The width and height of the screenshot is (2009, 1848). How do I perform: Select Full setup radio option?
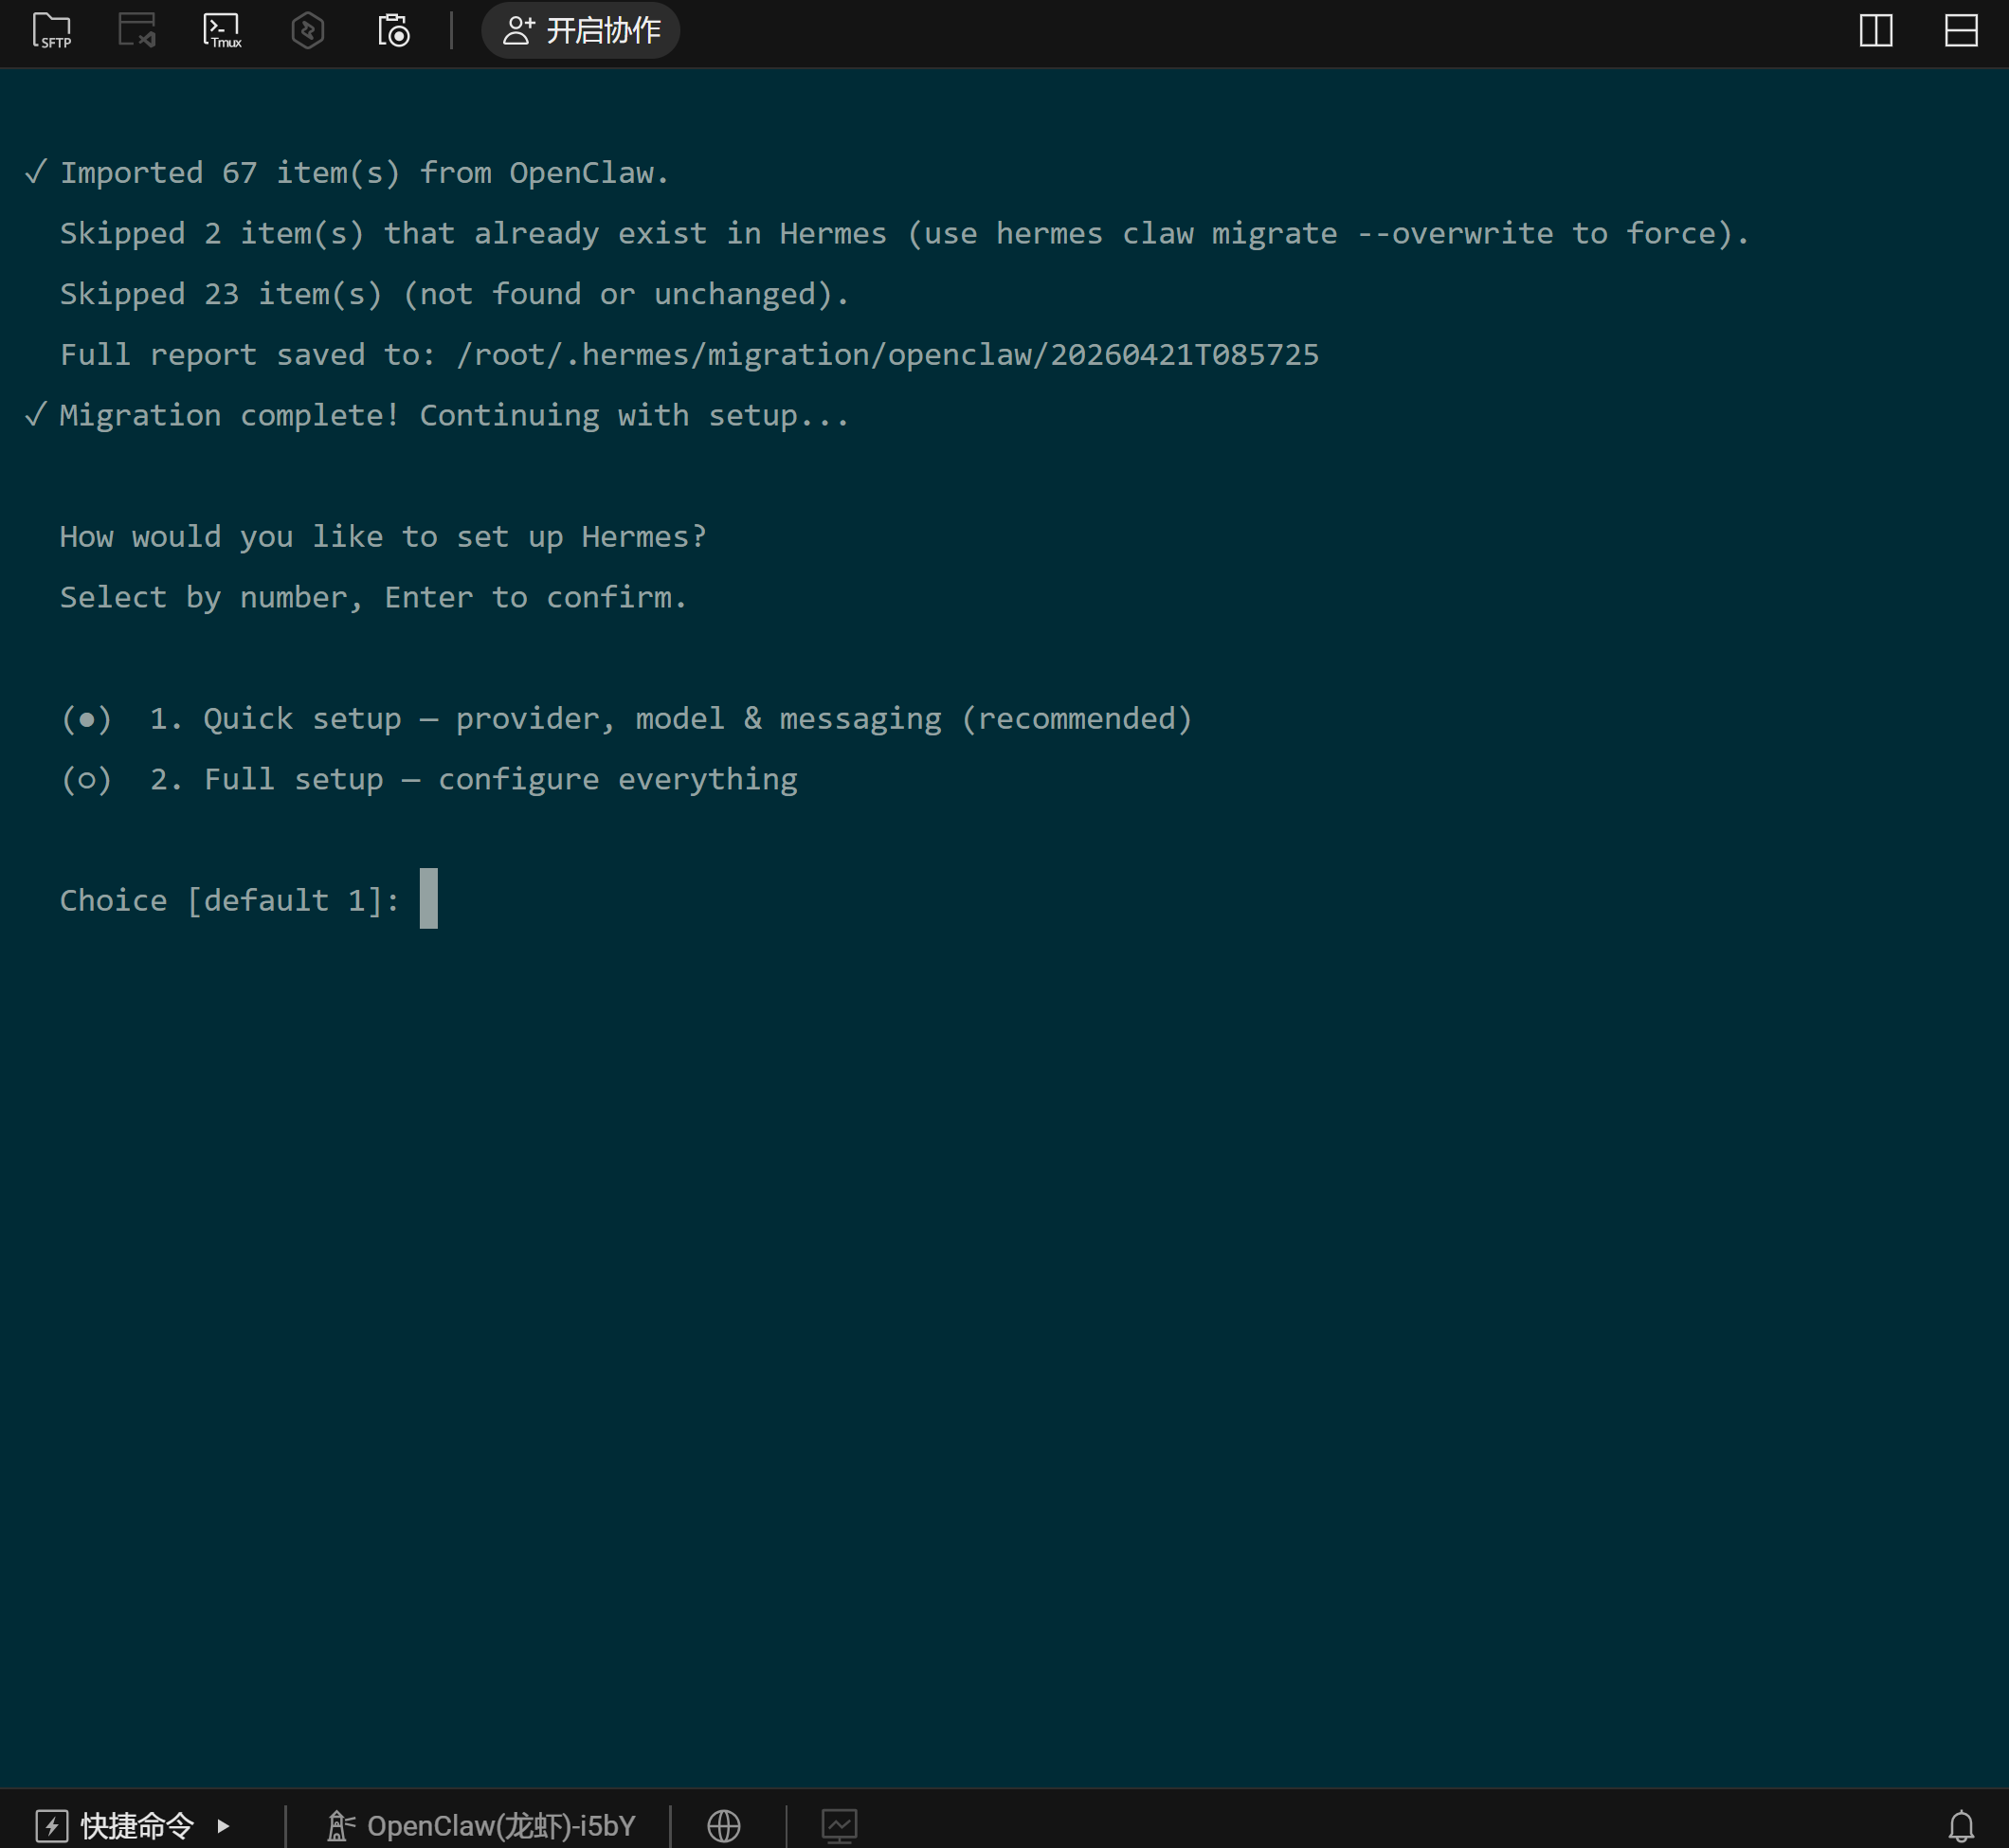(87, 779)
